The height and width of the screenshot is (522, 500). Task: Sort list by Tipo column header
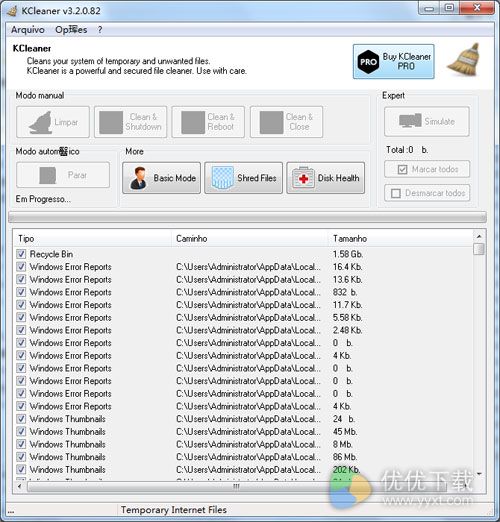pyautogui.click(x=92, y=239)
